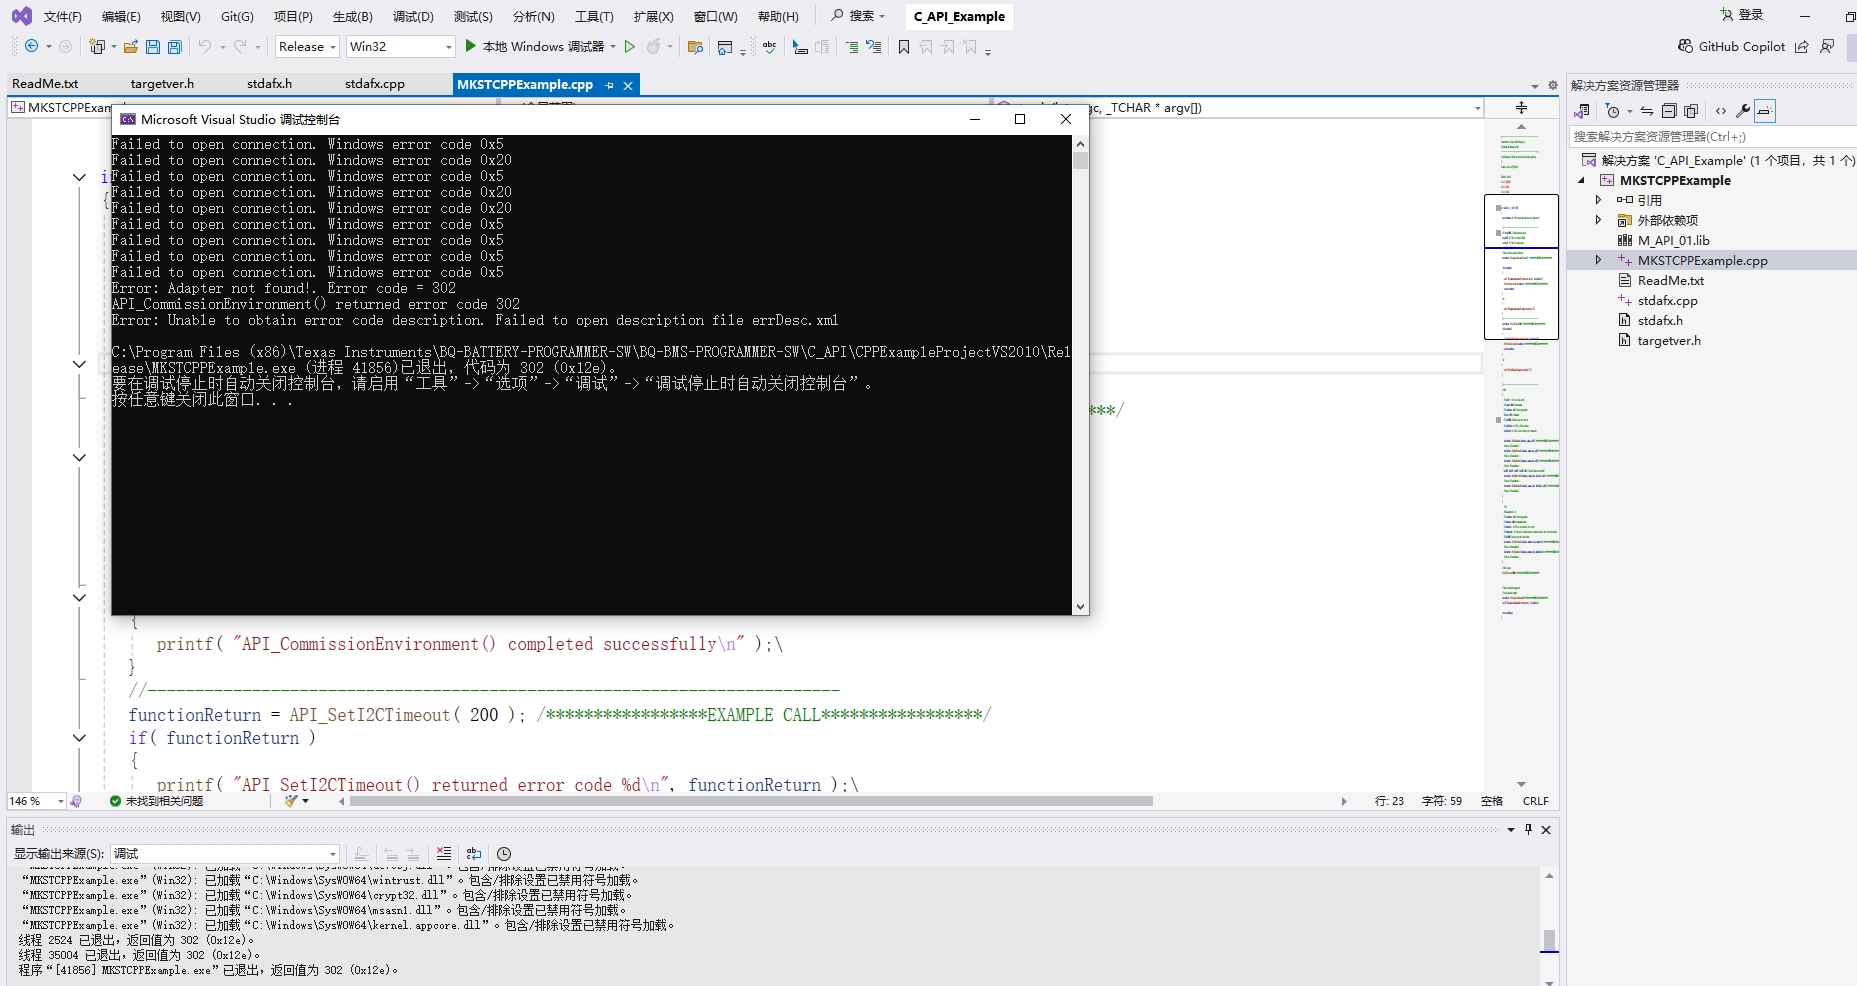The width and height of the screenshot is (1857, 986).
Task: Open the debugger target dropdown arrow
Action: [613, 46]
